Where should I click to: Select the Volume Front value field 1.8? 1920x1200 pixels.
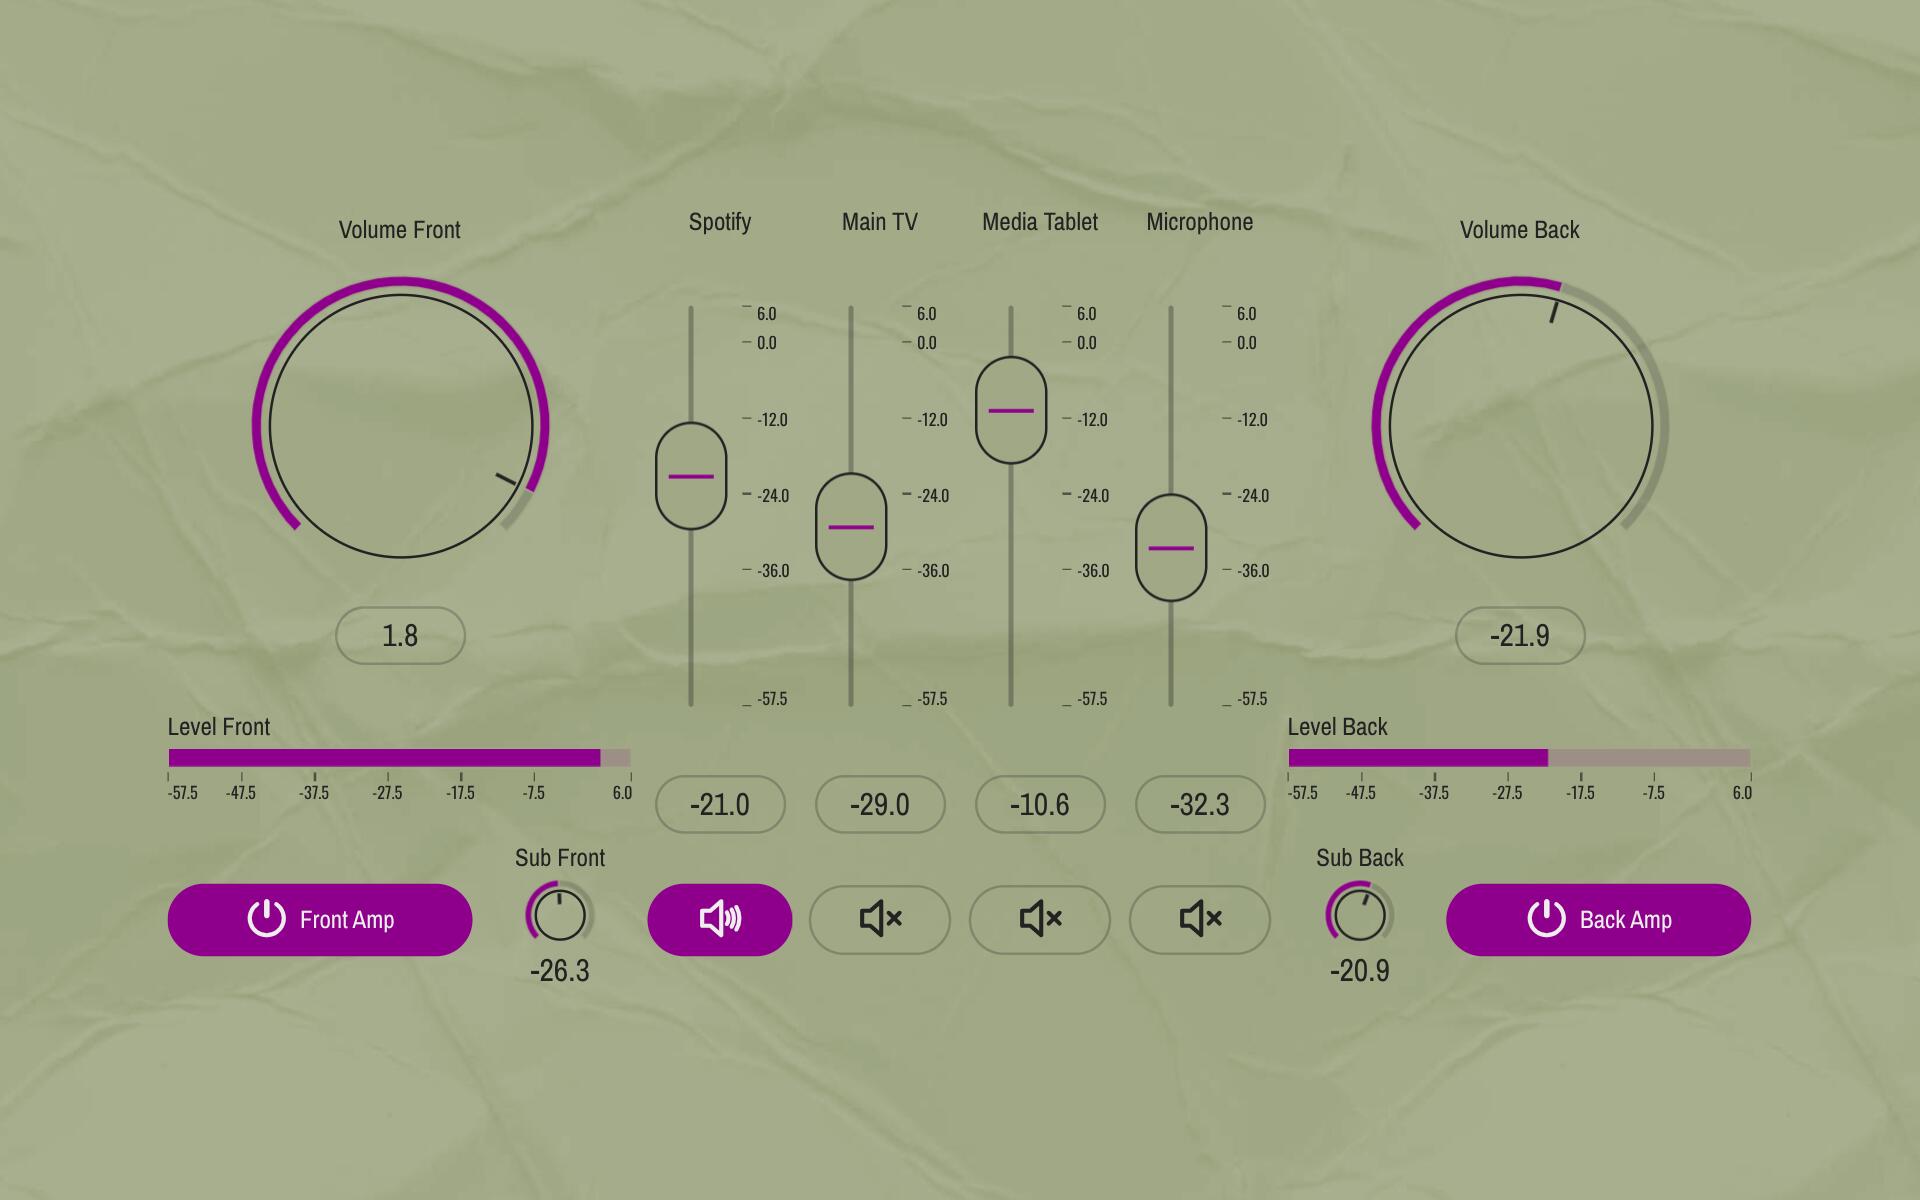(x=400, y=635)
